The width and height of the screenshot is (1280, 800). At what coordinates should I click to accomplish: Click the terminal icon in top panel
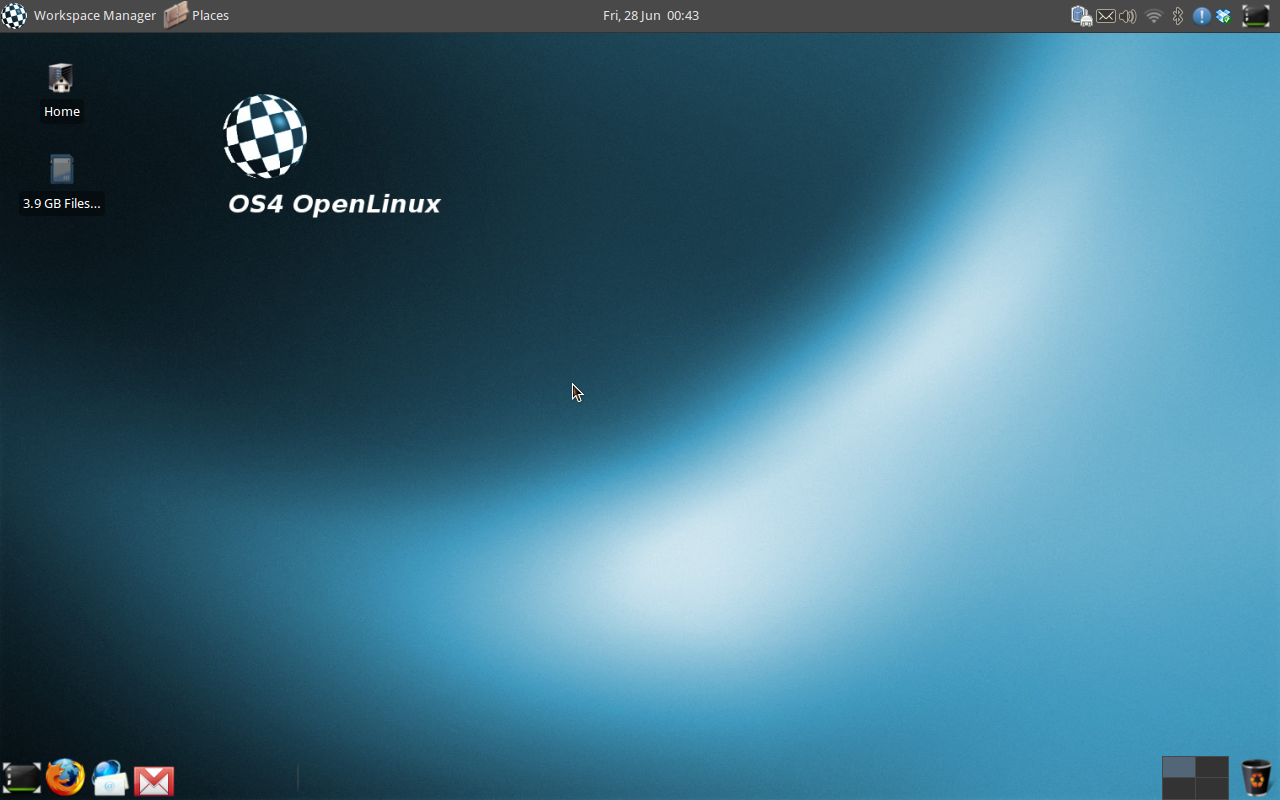(x=1256, y=15)
